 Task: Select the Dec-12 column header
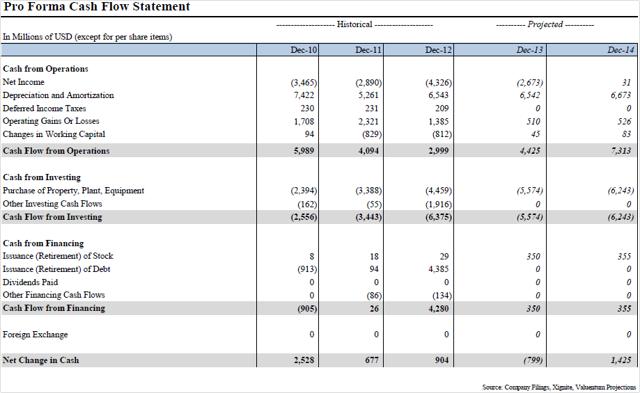click(438, 50)
